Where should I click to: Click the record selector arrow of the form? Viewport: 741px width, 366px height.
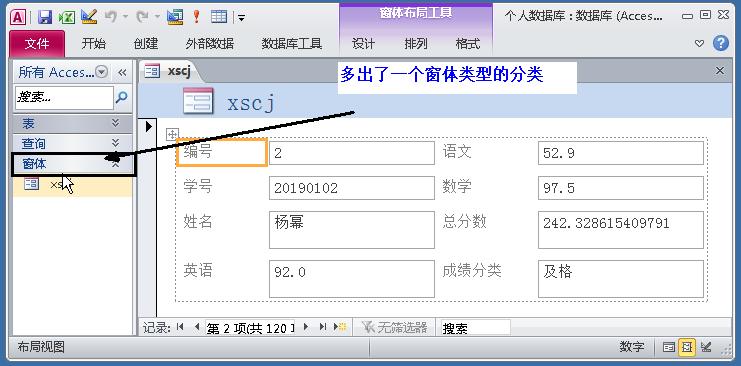[149, 127]
